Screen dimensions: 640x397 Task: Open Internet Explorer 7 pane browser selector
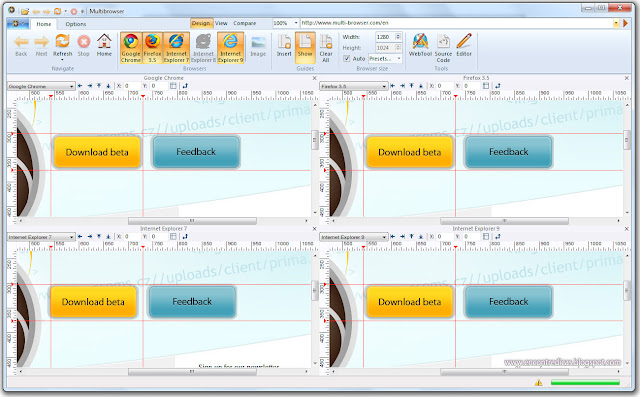click(41, 237)
